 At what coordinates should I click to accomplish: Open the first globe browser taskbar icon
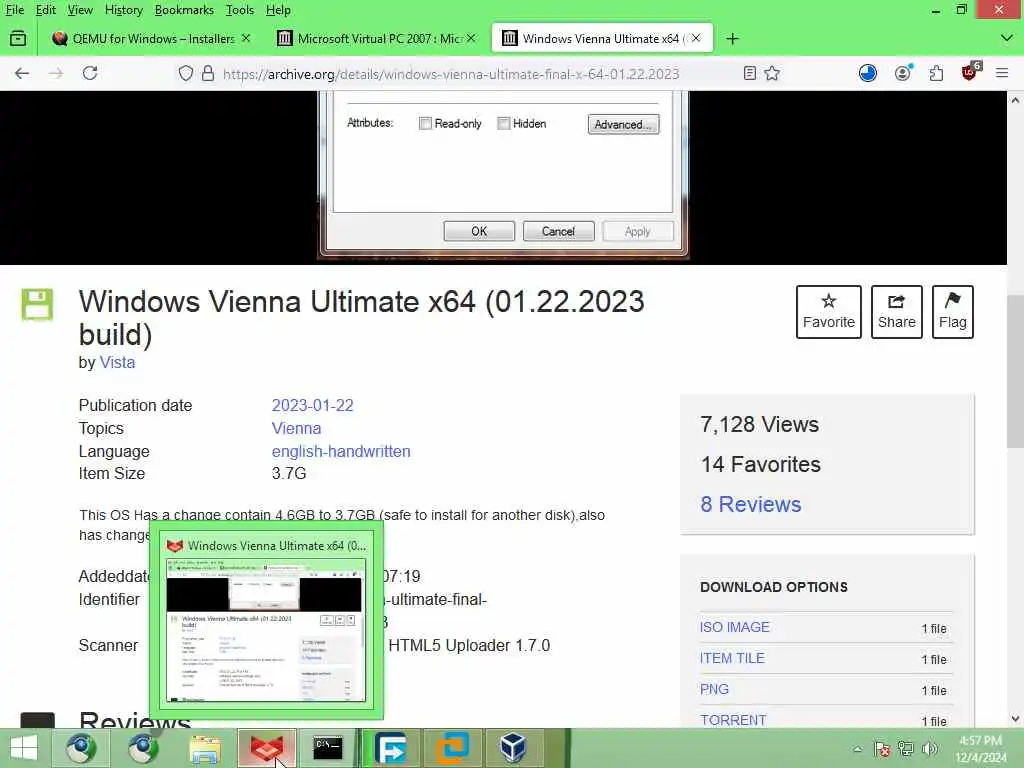[x=80, y=748]
